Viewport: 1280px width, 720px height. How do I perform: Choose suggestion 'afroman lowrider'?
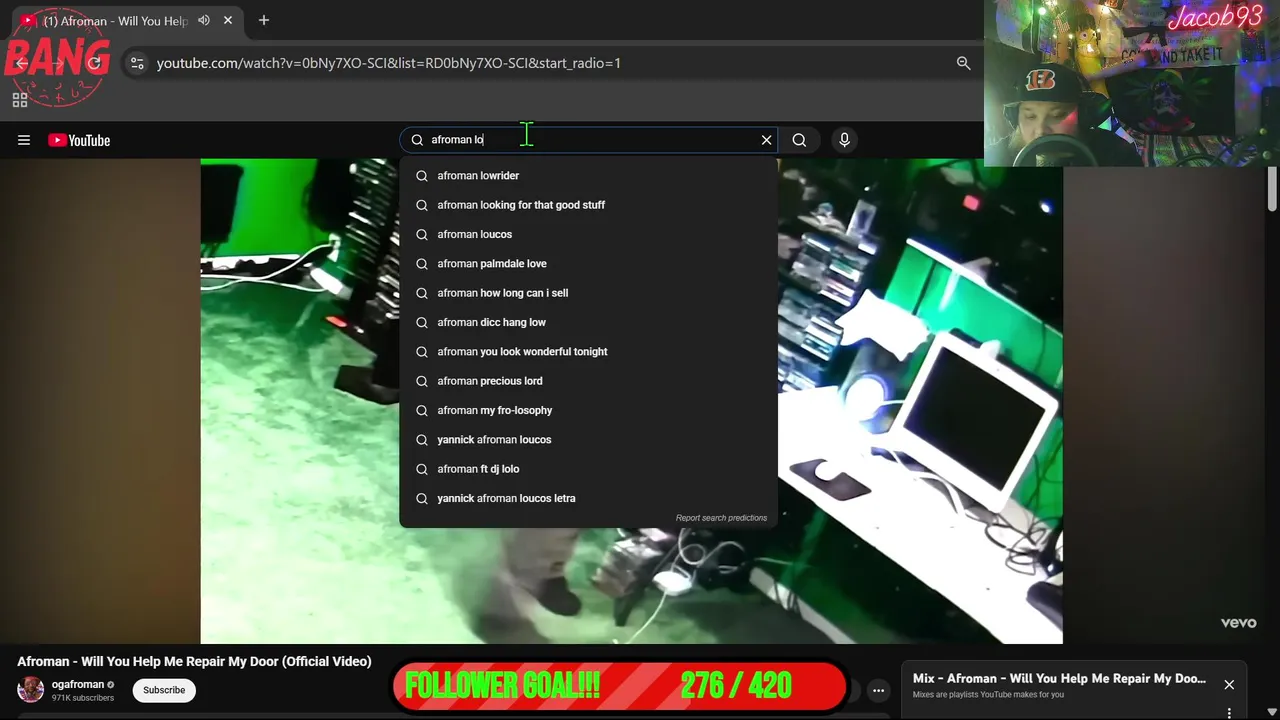click(x=588, y=176)
